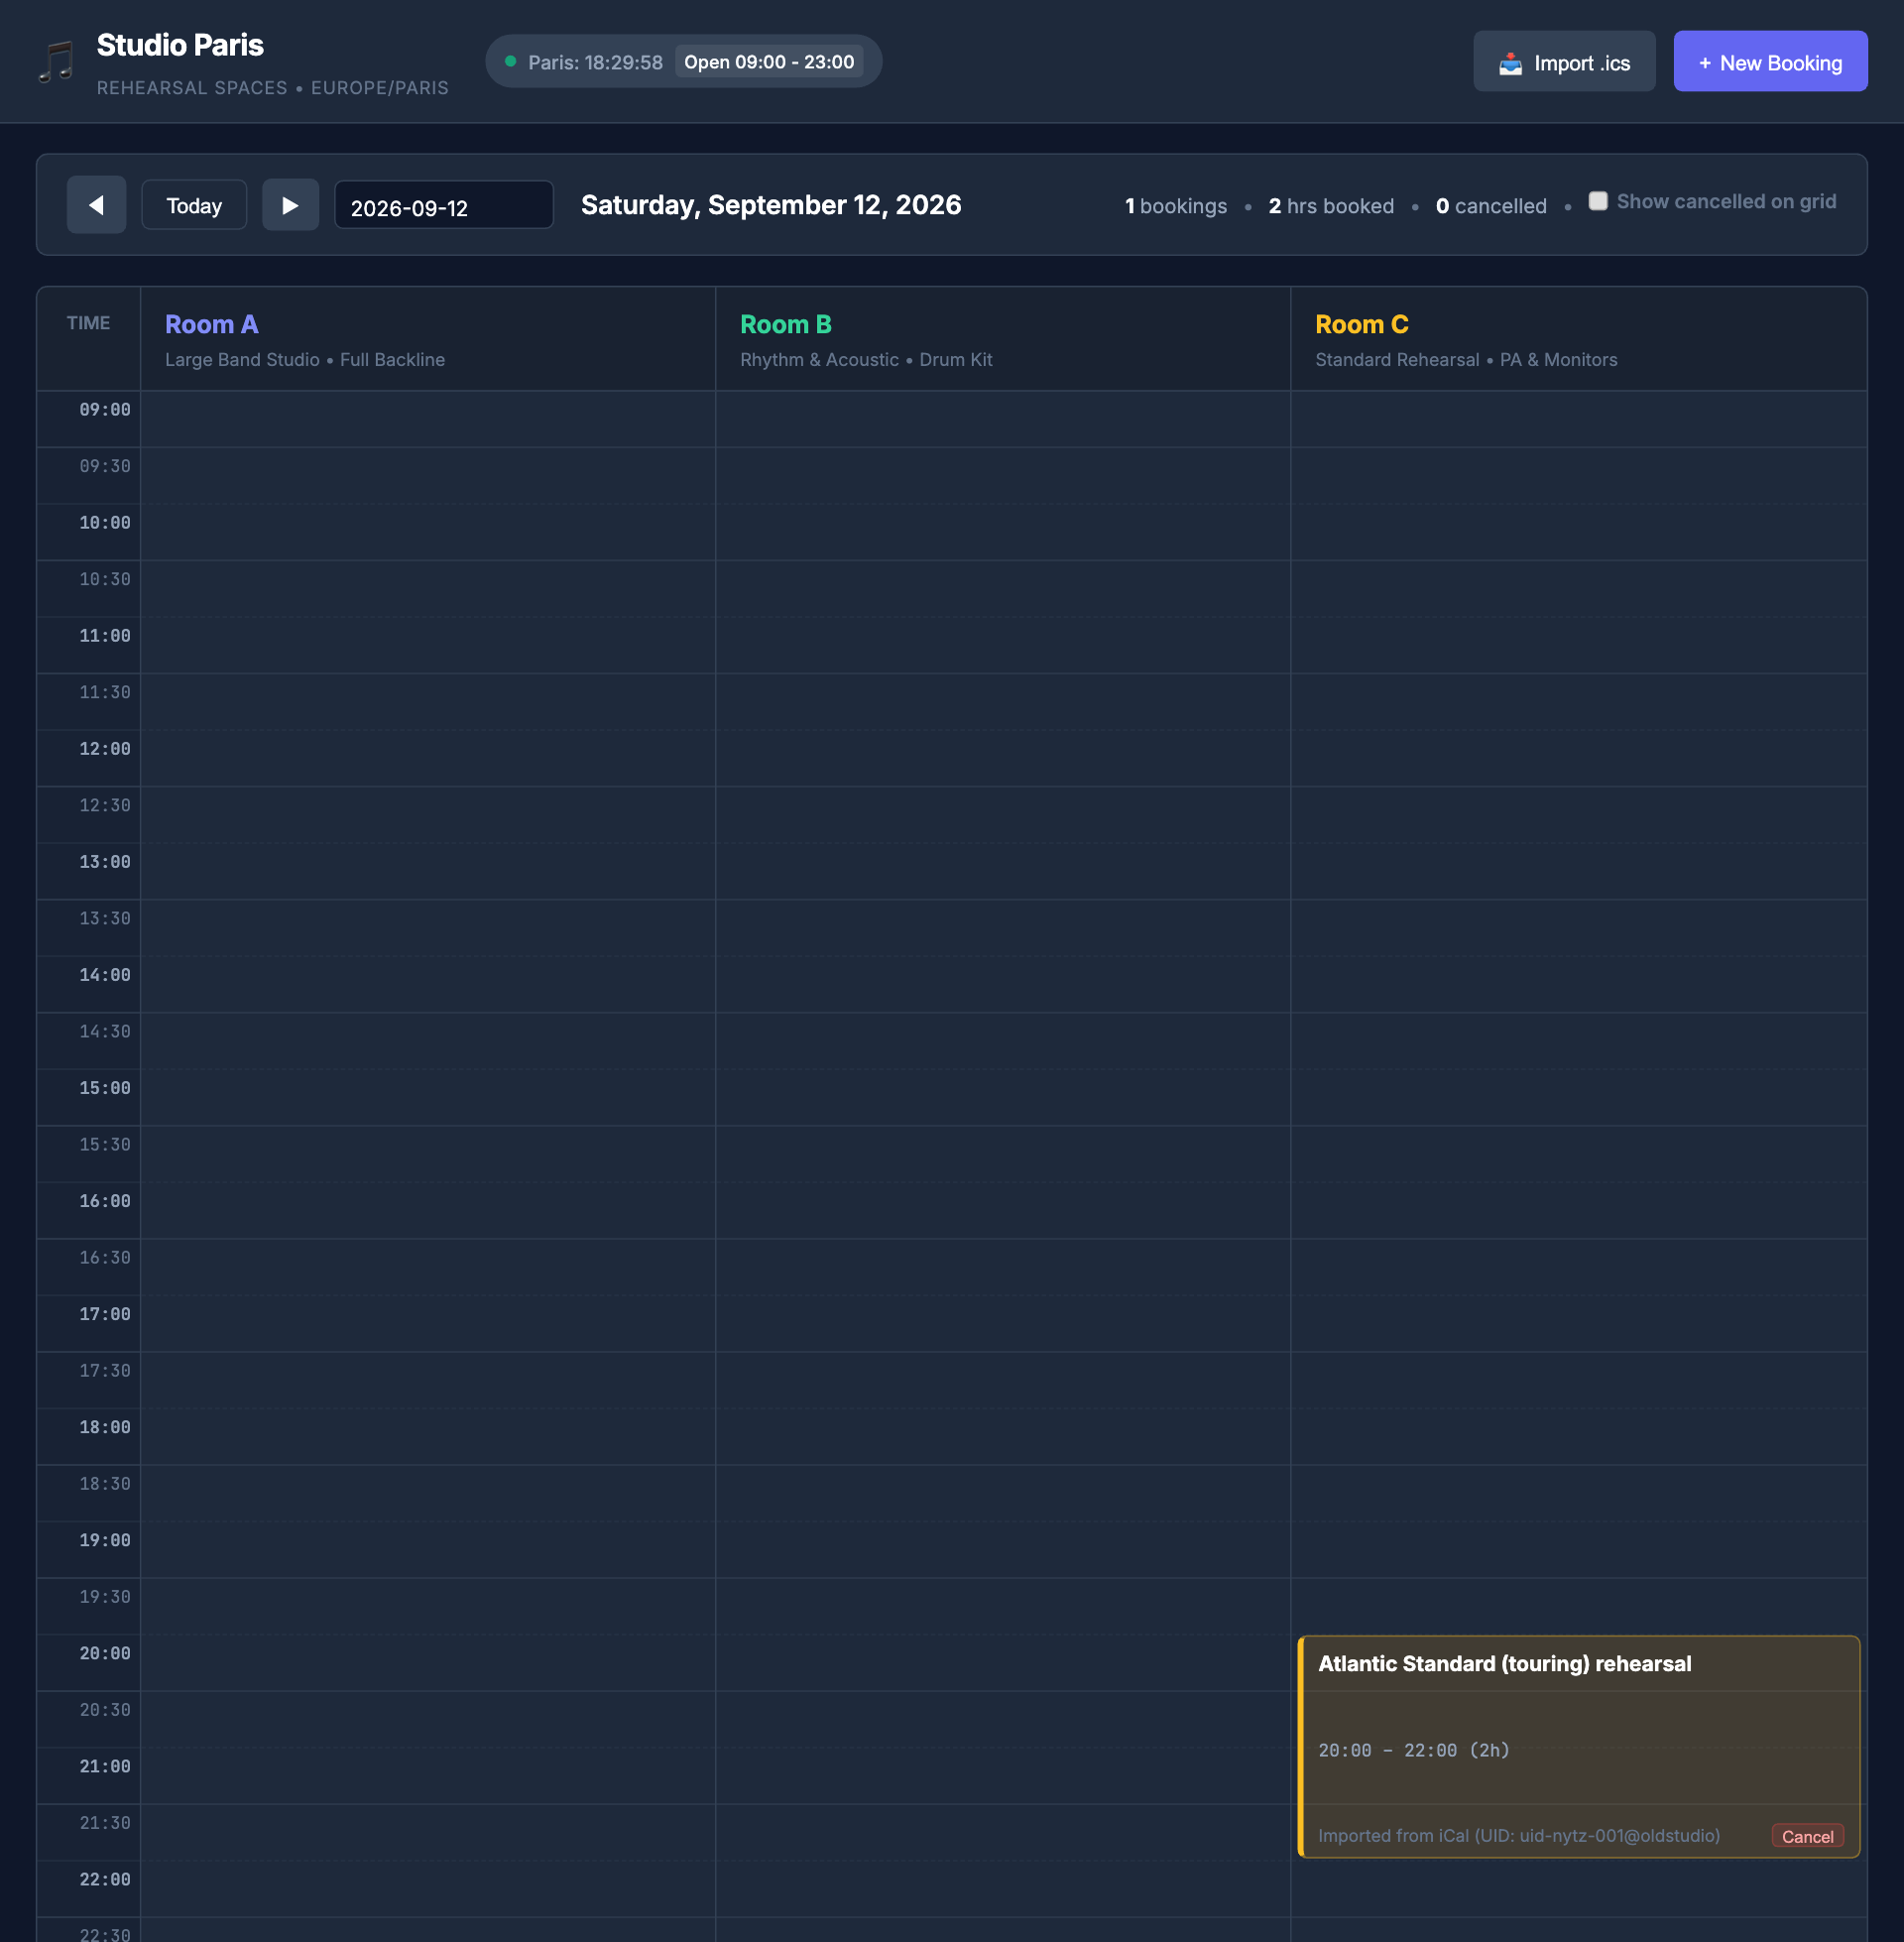Viewport: 1904px width, 1942px height.
Task: Click the music note logo icon
Action: (x=56, y=62)
